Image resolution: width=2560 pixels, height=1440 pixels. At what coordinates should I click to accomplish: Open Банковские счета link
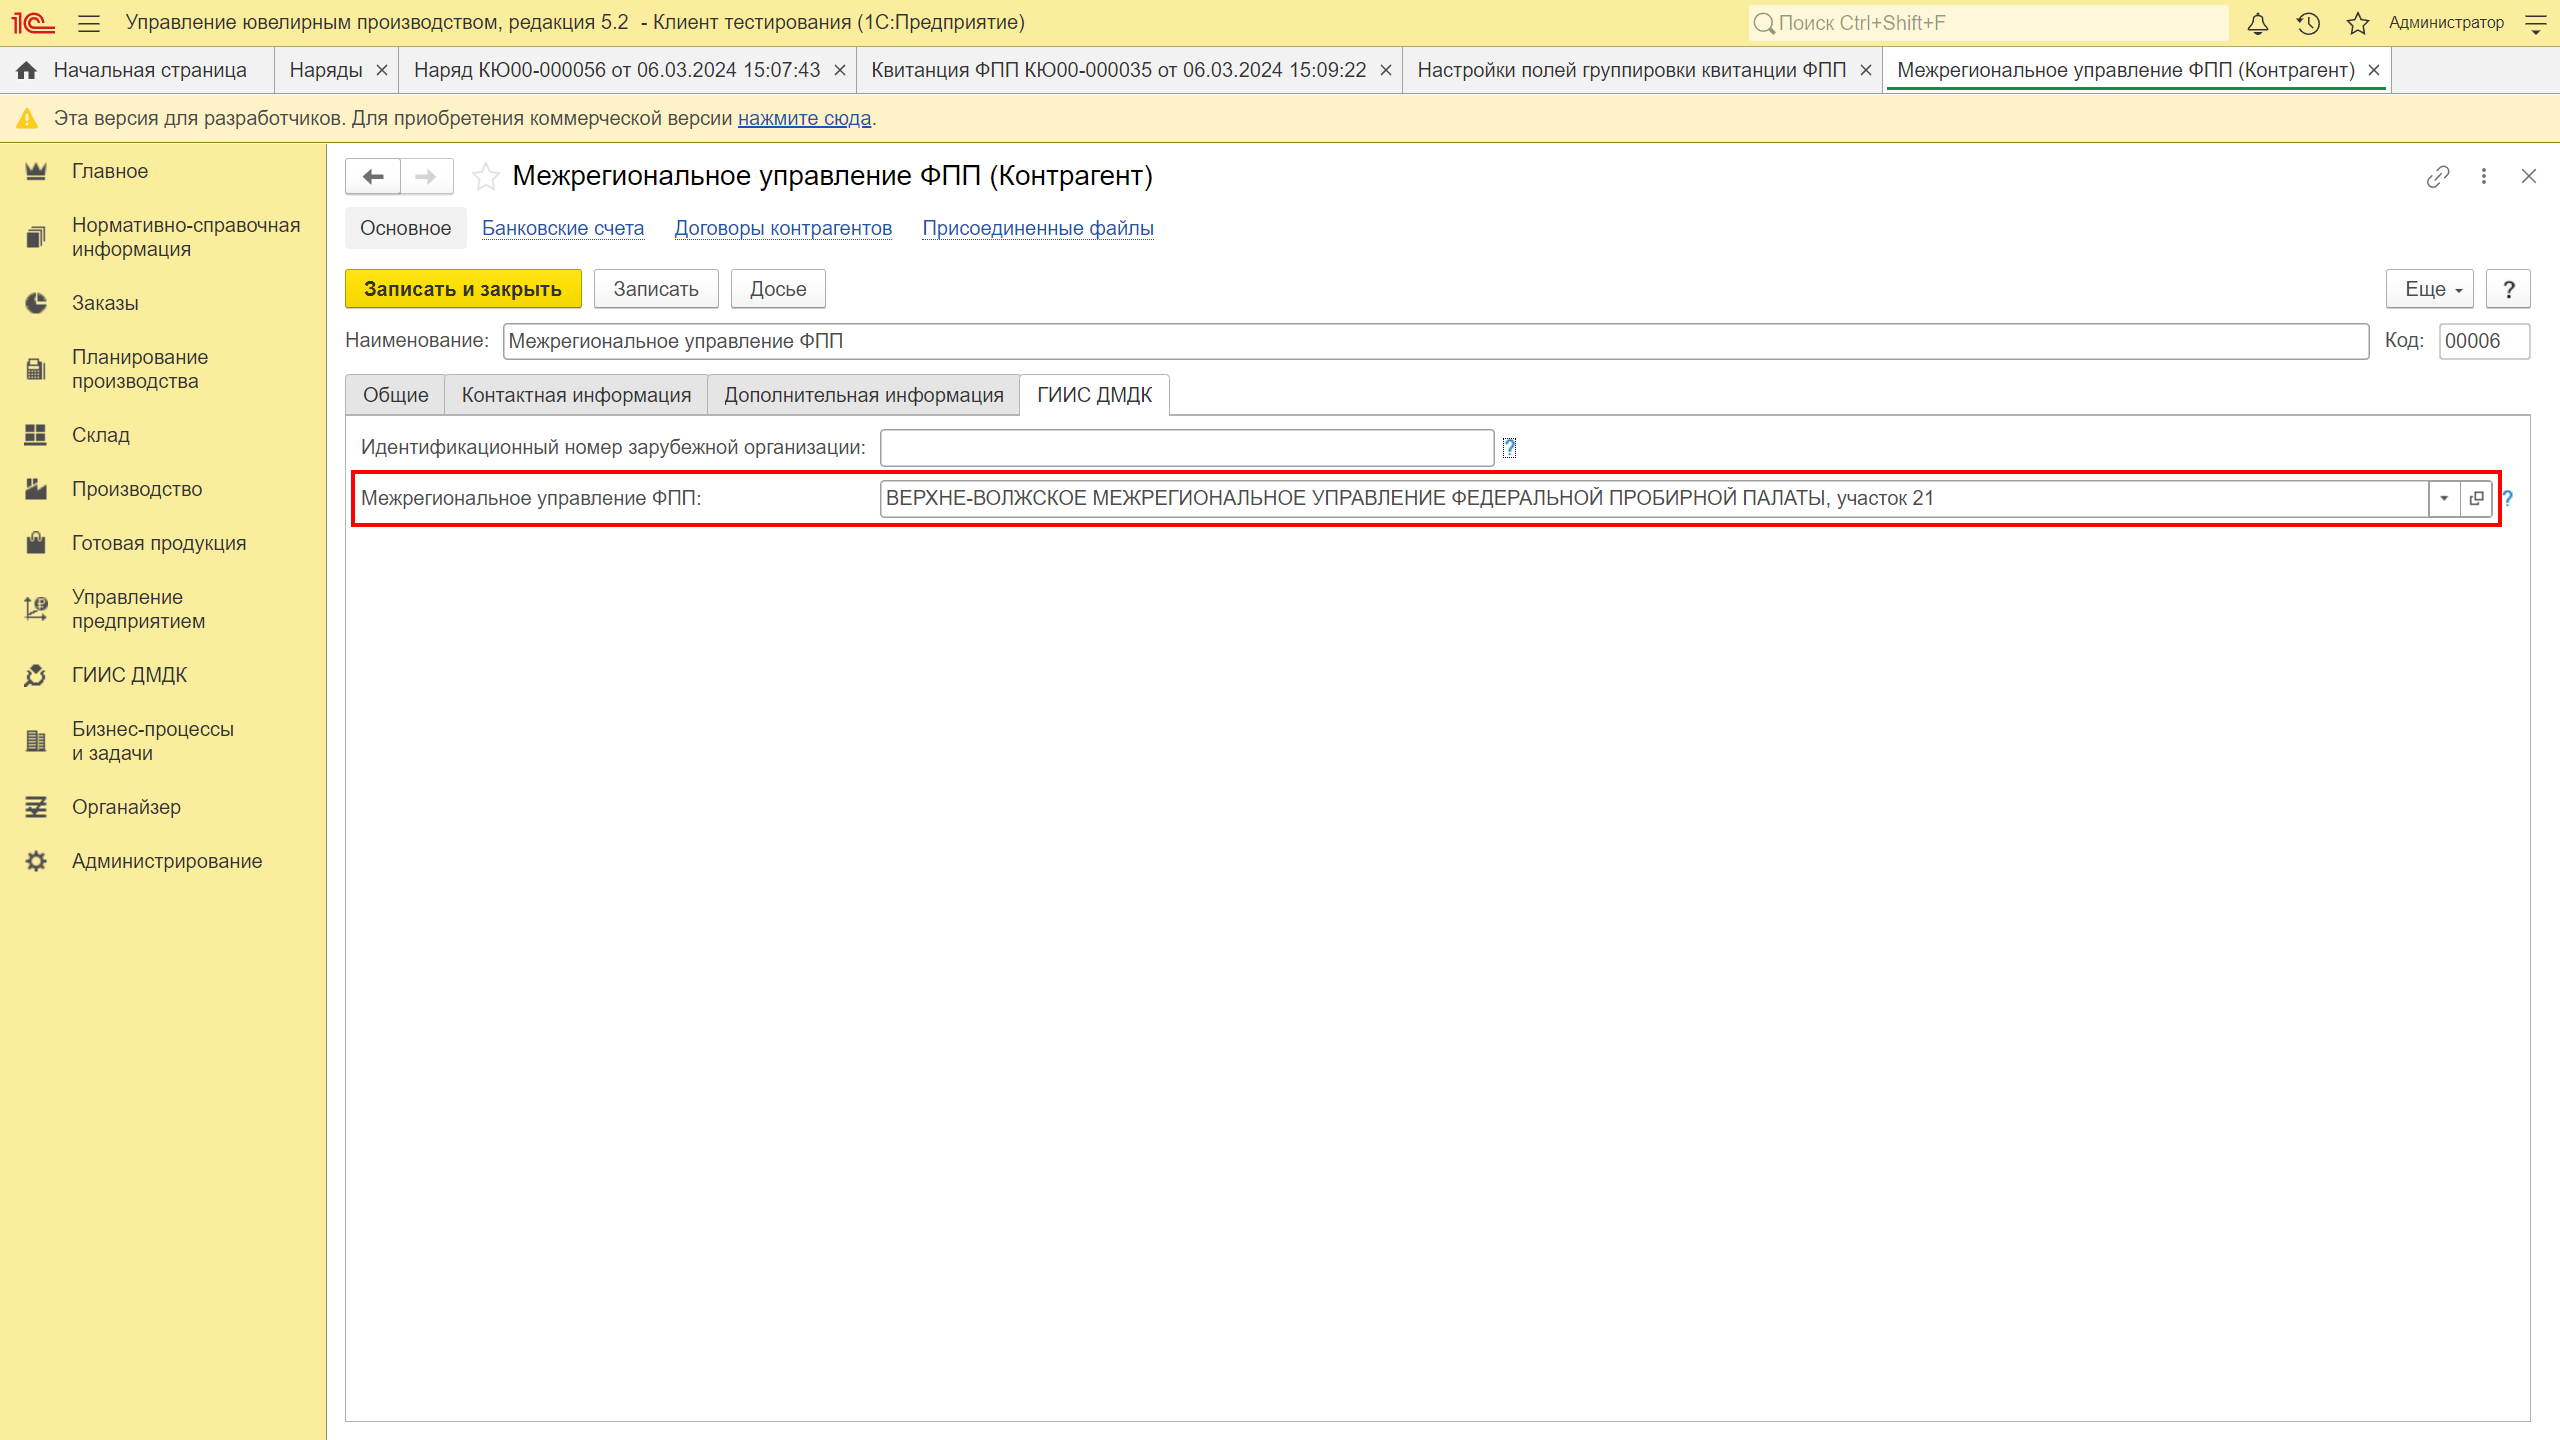point(563,228)
